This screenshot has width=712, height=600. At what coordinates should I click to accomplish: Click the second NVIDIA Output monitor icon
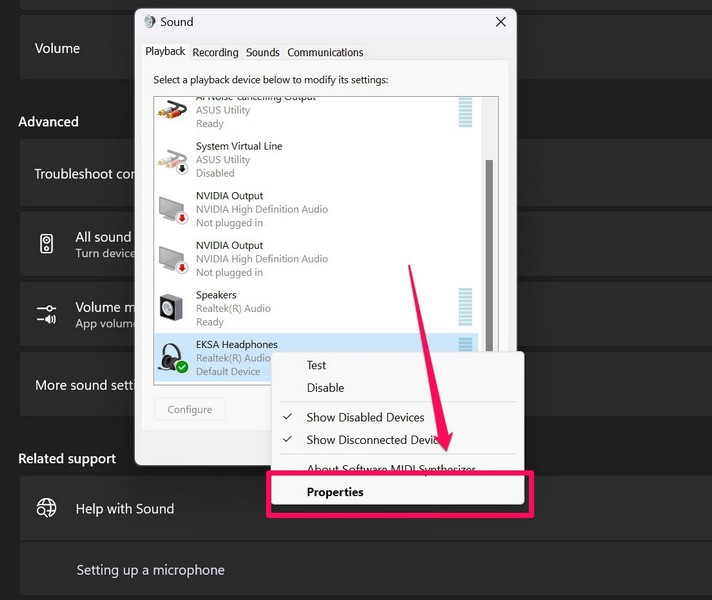[x=173, y=258]
